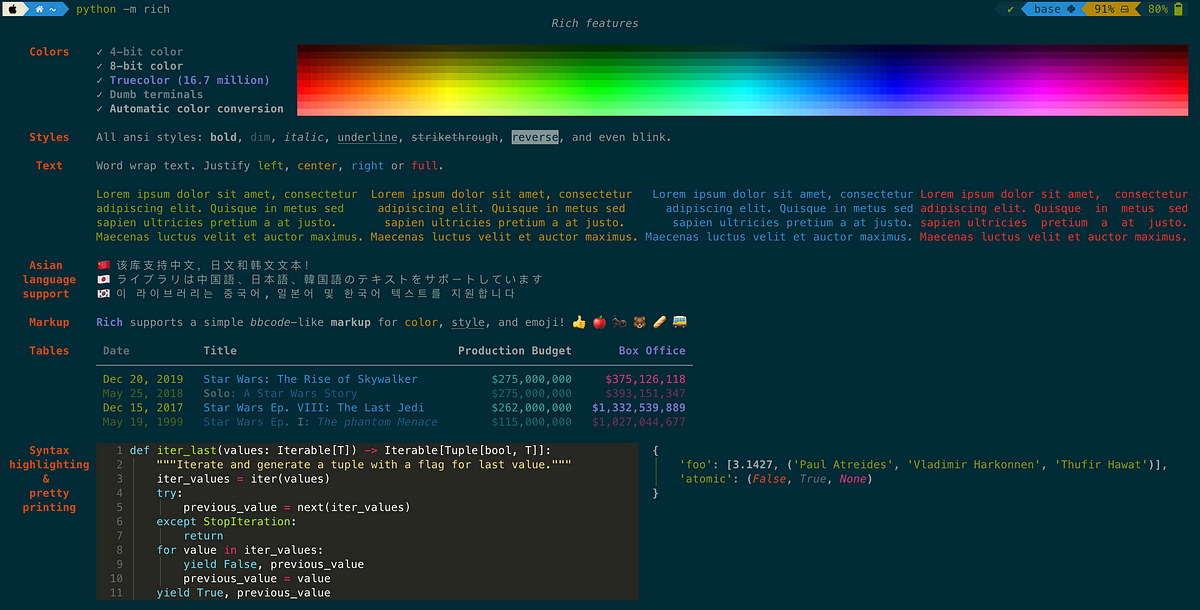Image resolution: width=1200 pixels, height=610 pixels.
Task: Click the red word 'full'
Action: click(424, 166)
